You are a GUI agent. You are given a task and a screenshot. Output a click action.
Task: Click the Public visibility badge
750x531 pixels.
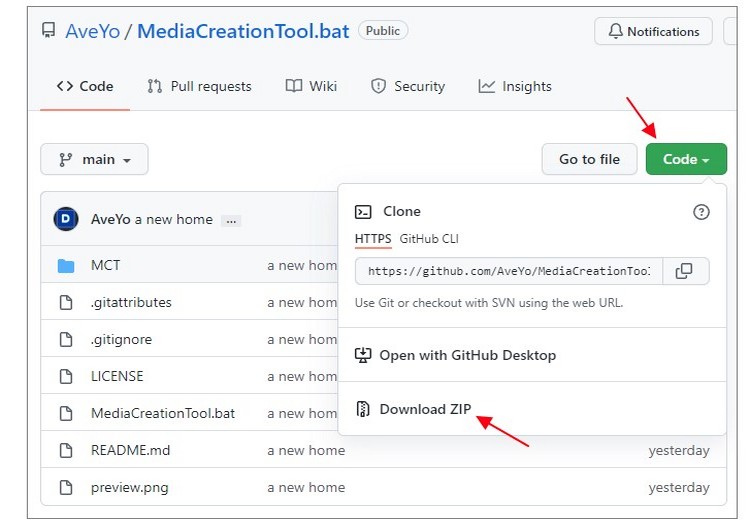coord(383,31)
